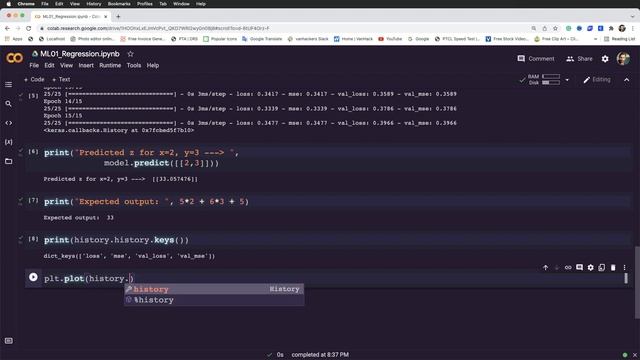Open the Chrome extensions puzzle icon

611,29
